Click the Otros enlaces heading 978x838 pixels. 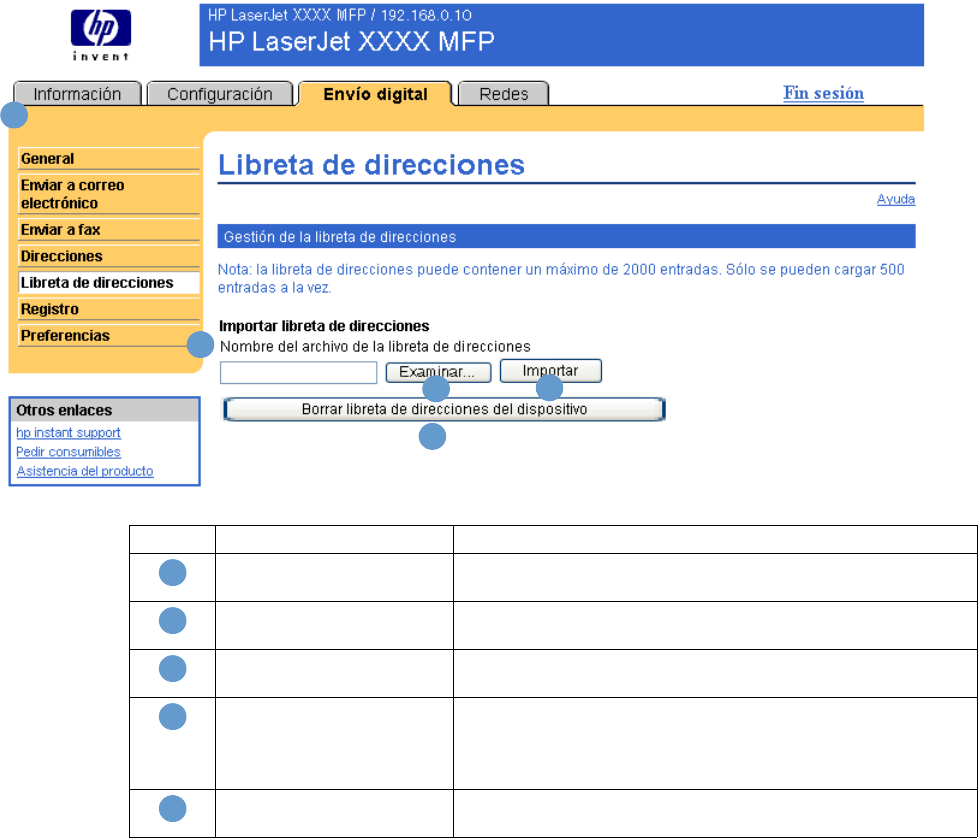(105, 410)
